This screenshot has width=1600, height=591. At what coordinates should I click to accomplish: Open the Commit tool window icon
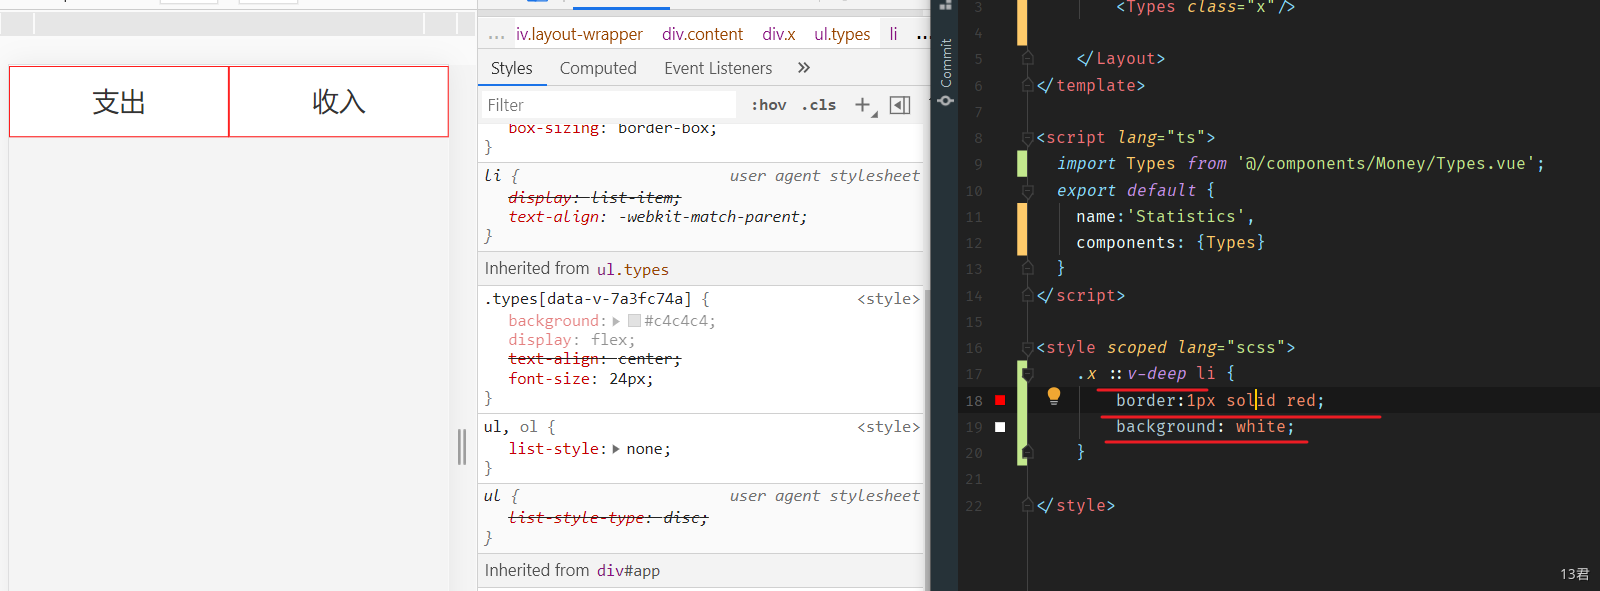[946, 72]
